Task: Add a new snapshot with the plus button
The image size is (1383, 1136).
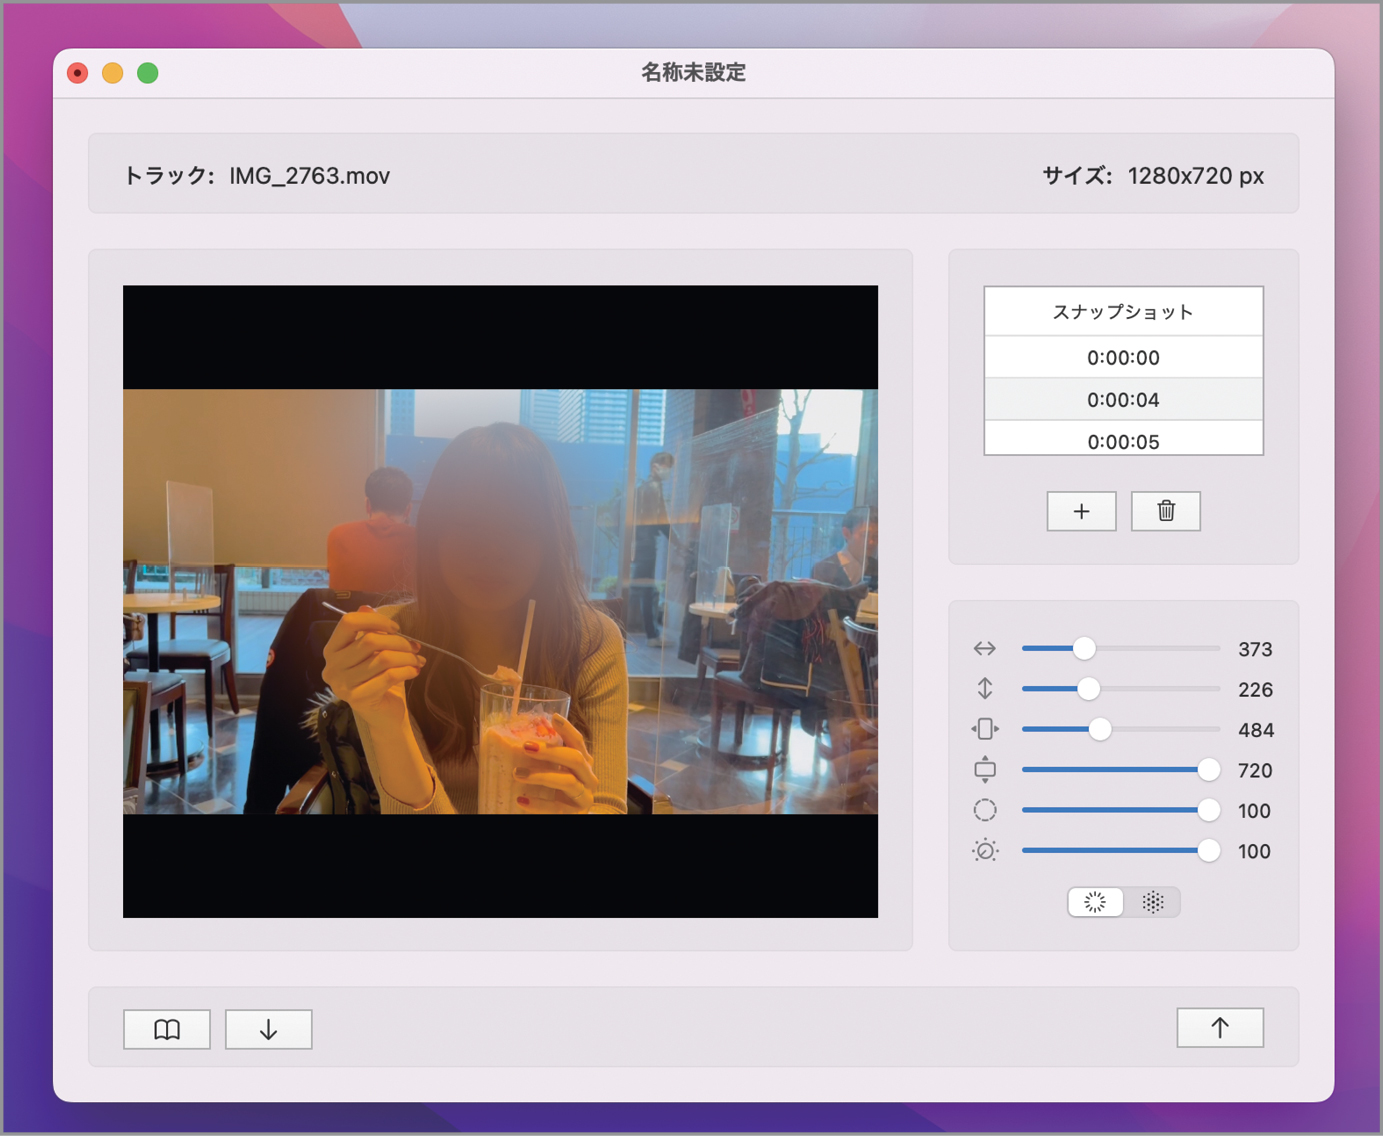Action: (1081, 511)
